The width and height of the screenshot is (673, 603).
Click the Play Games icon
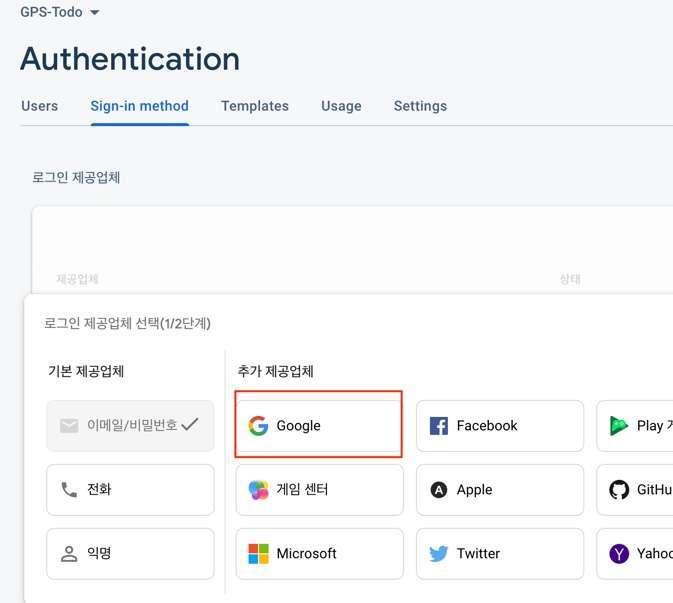[619, 426]
